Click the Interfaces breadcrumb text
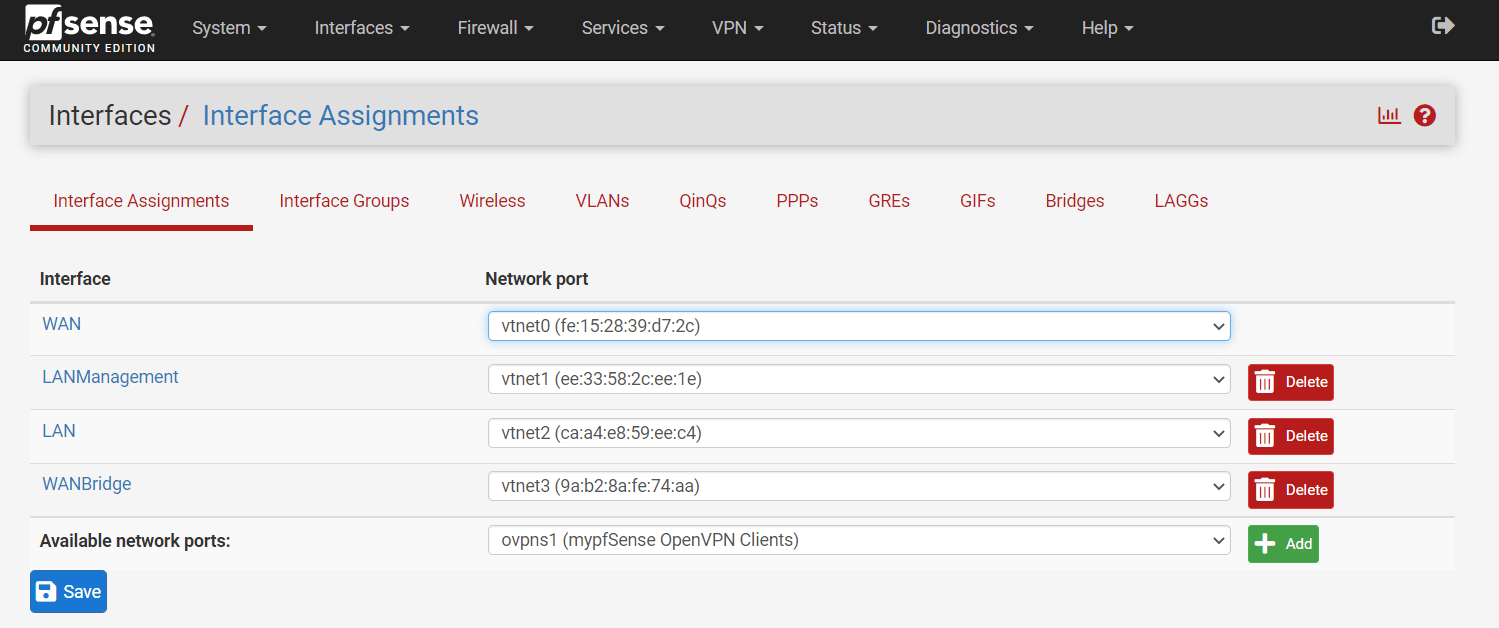This screenshot has width=1499, height=628. click(x=110, y=116)
